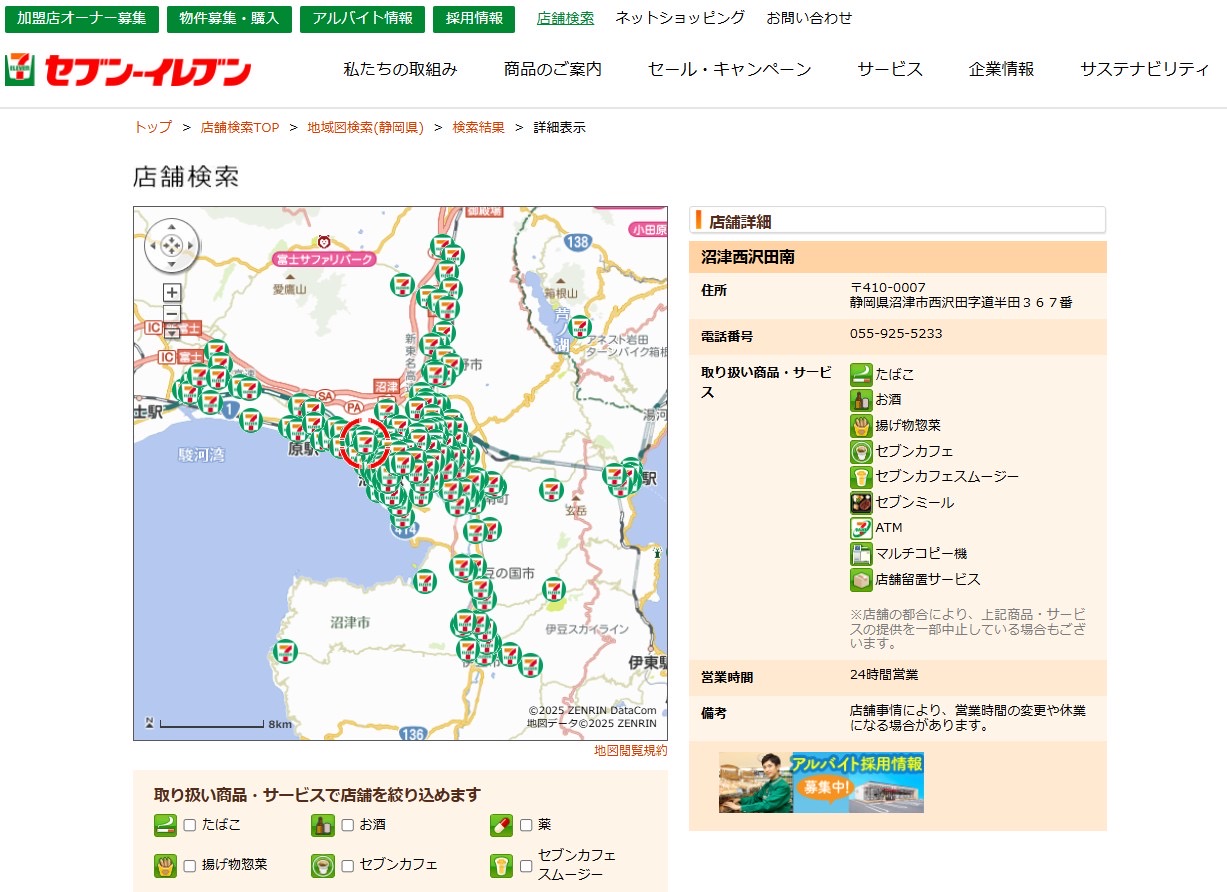Click the 富士サファリパーク map label
The height and width of the screenshot is (892, 1227).
324,259
